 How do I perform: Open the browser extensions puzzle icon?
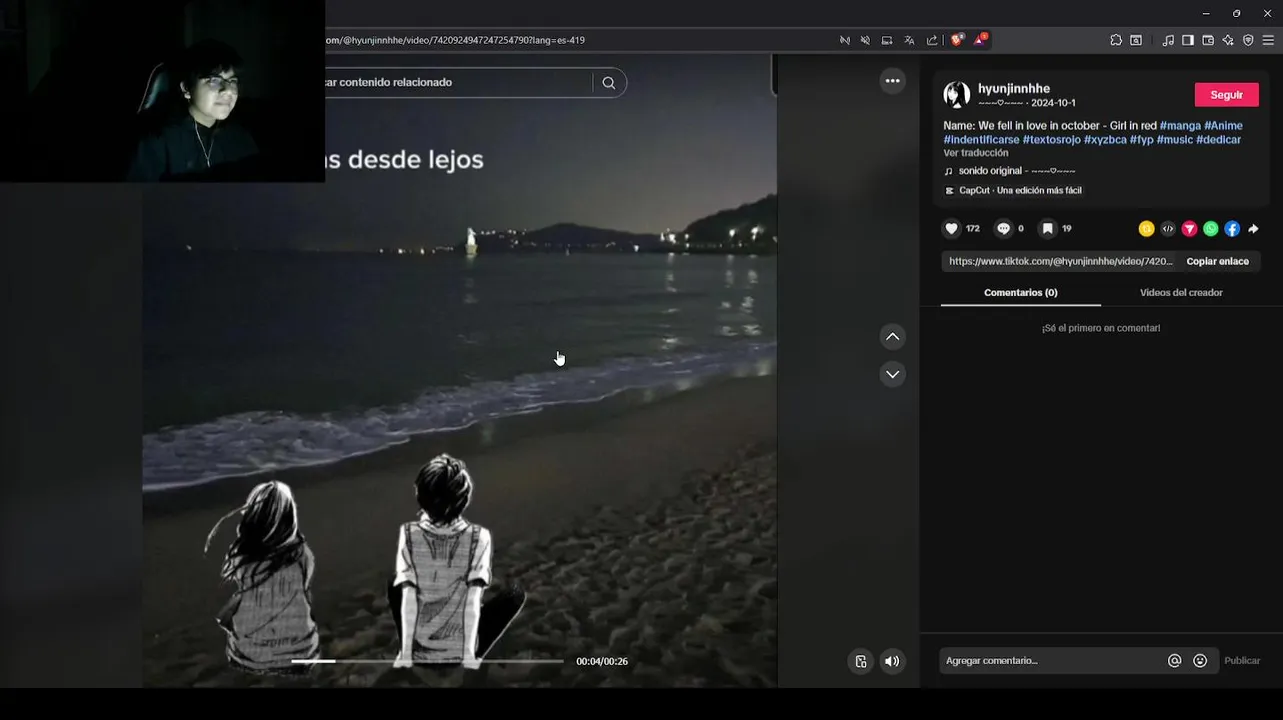[1116, 40]
